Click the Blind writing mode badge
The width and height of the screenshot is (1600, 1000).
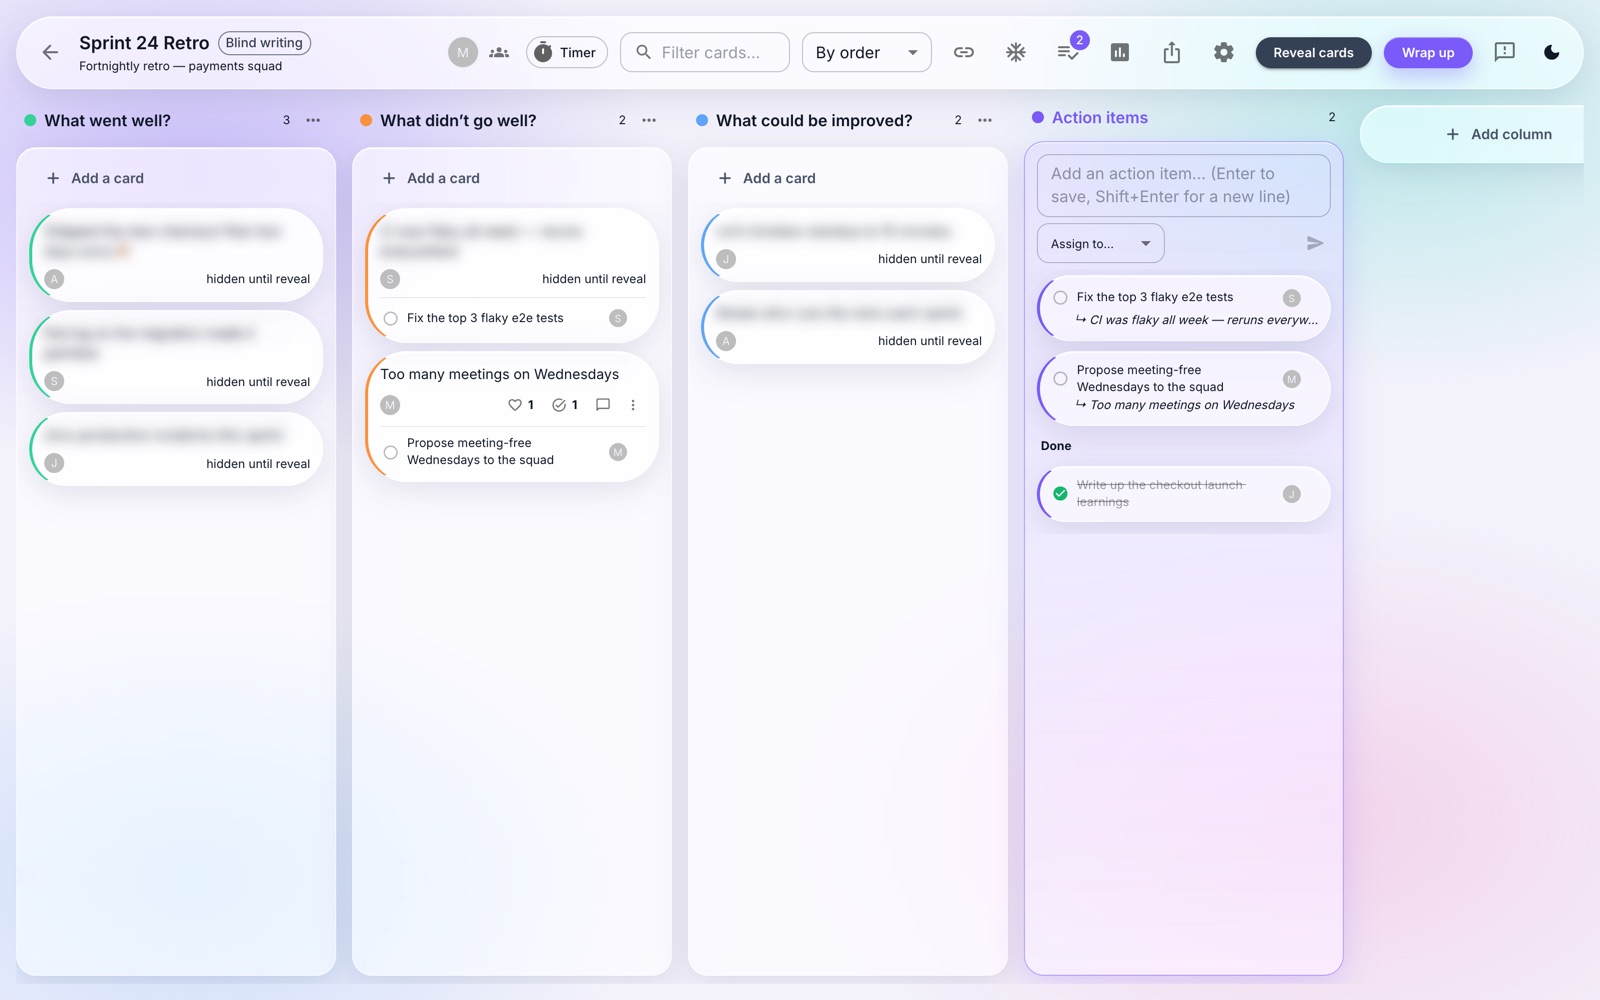click(264, 43)
